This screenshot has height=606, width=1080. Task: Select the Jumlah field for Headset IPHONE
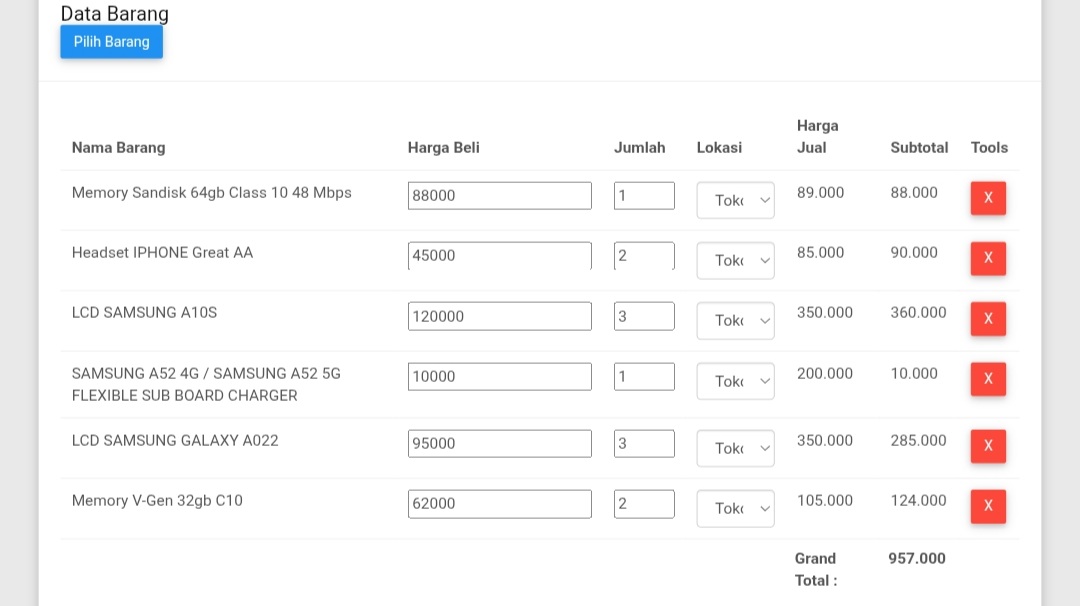[644, 256]
